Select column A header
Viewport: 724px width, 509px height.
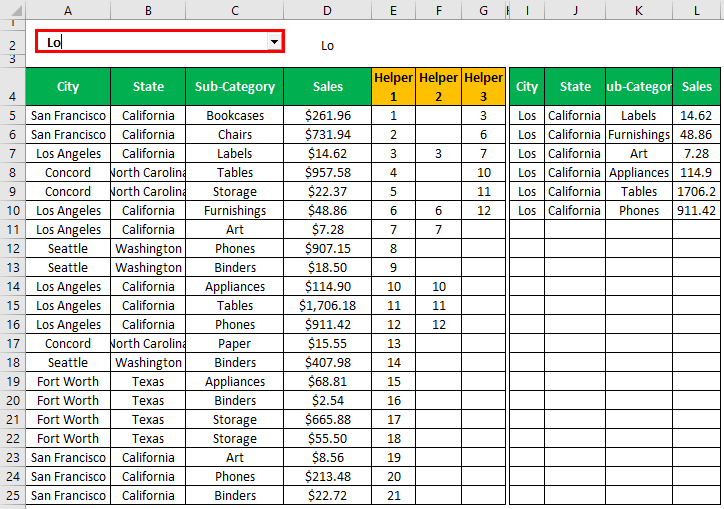pyautogui.click(x=68, y=10)
